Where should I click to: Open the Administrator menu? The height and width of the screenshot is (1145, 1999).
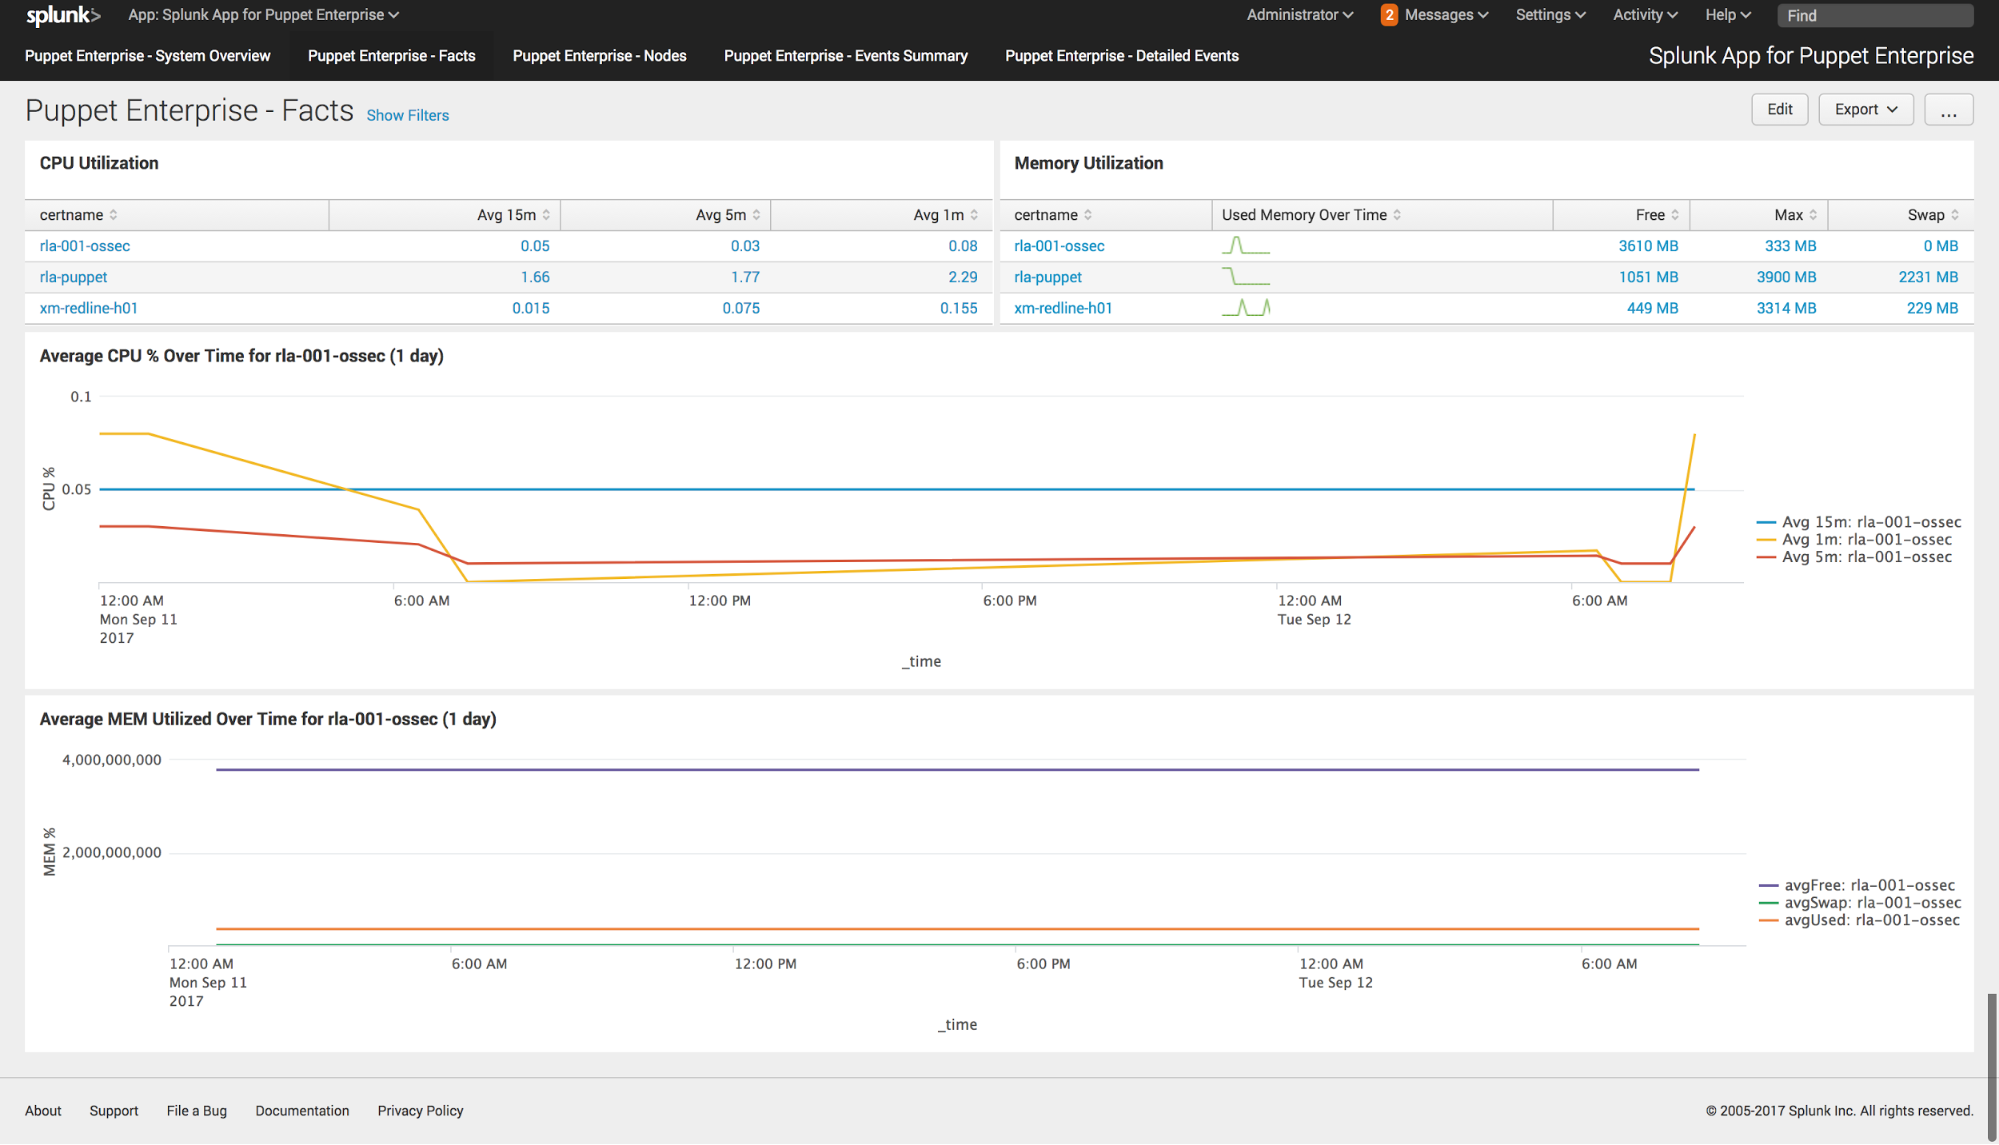(1299, 15)
